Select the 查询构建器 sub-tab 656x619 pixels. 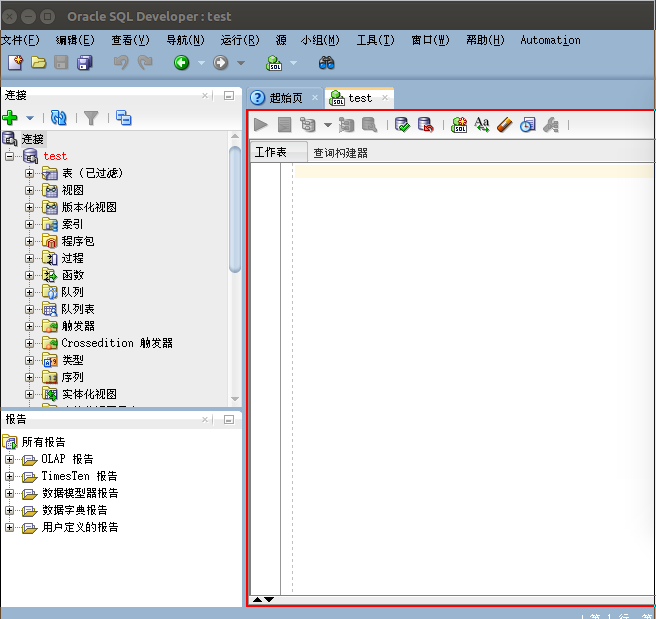340,153
